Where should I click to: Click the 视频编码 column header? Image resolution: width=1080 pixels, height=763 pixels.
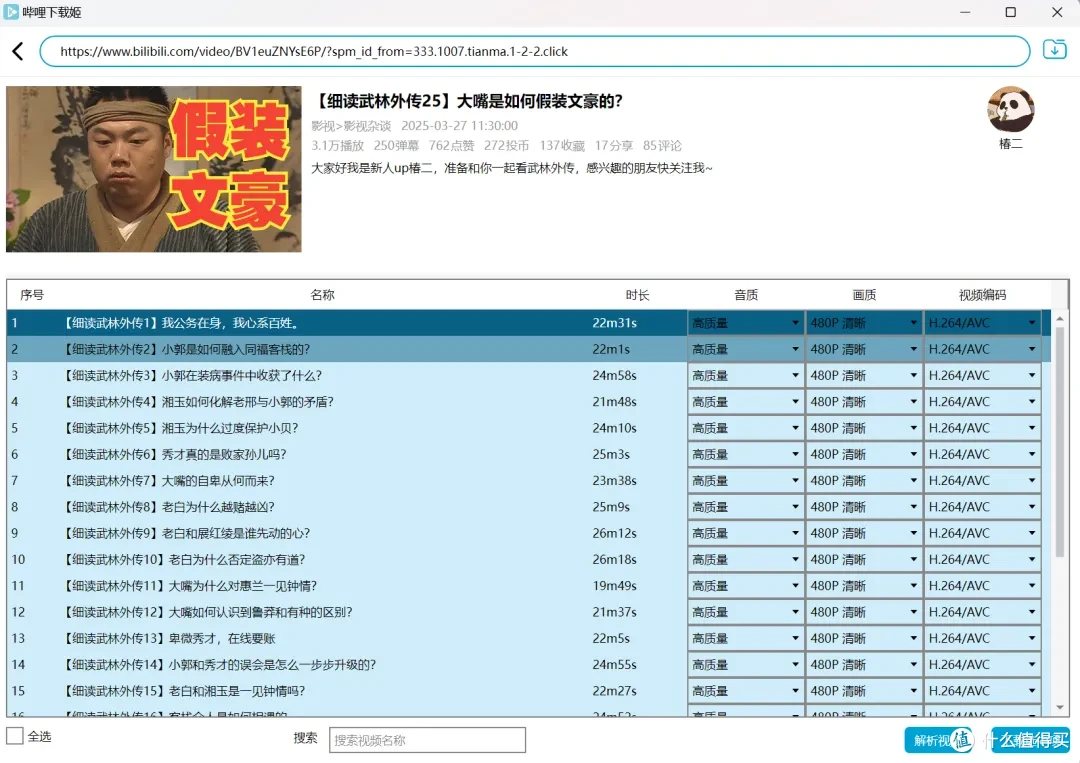982,295
